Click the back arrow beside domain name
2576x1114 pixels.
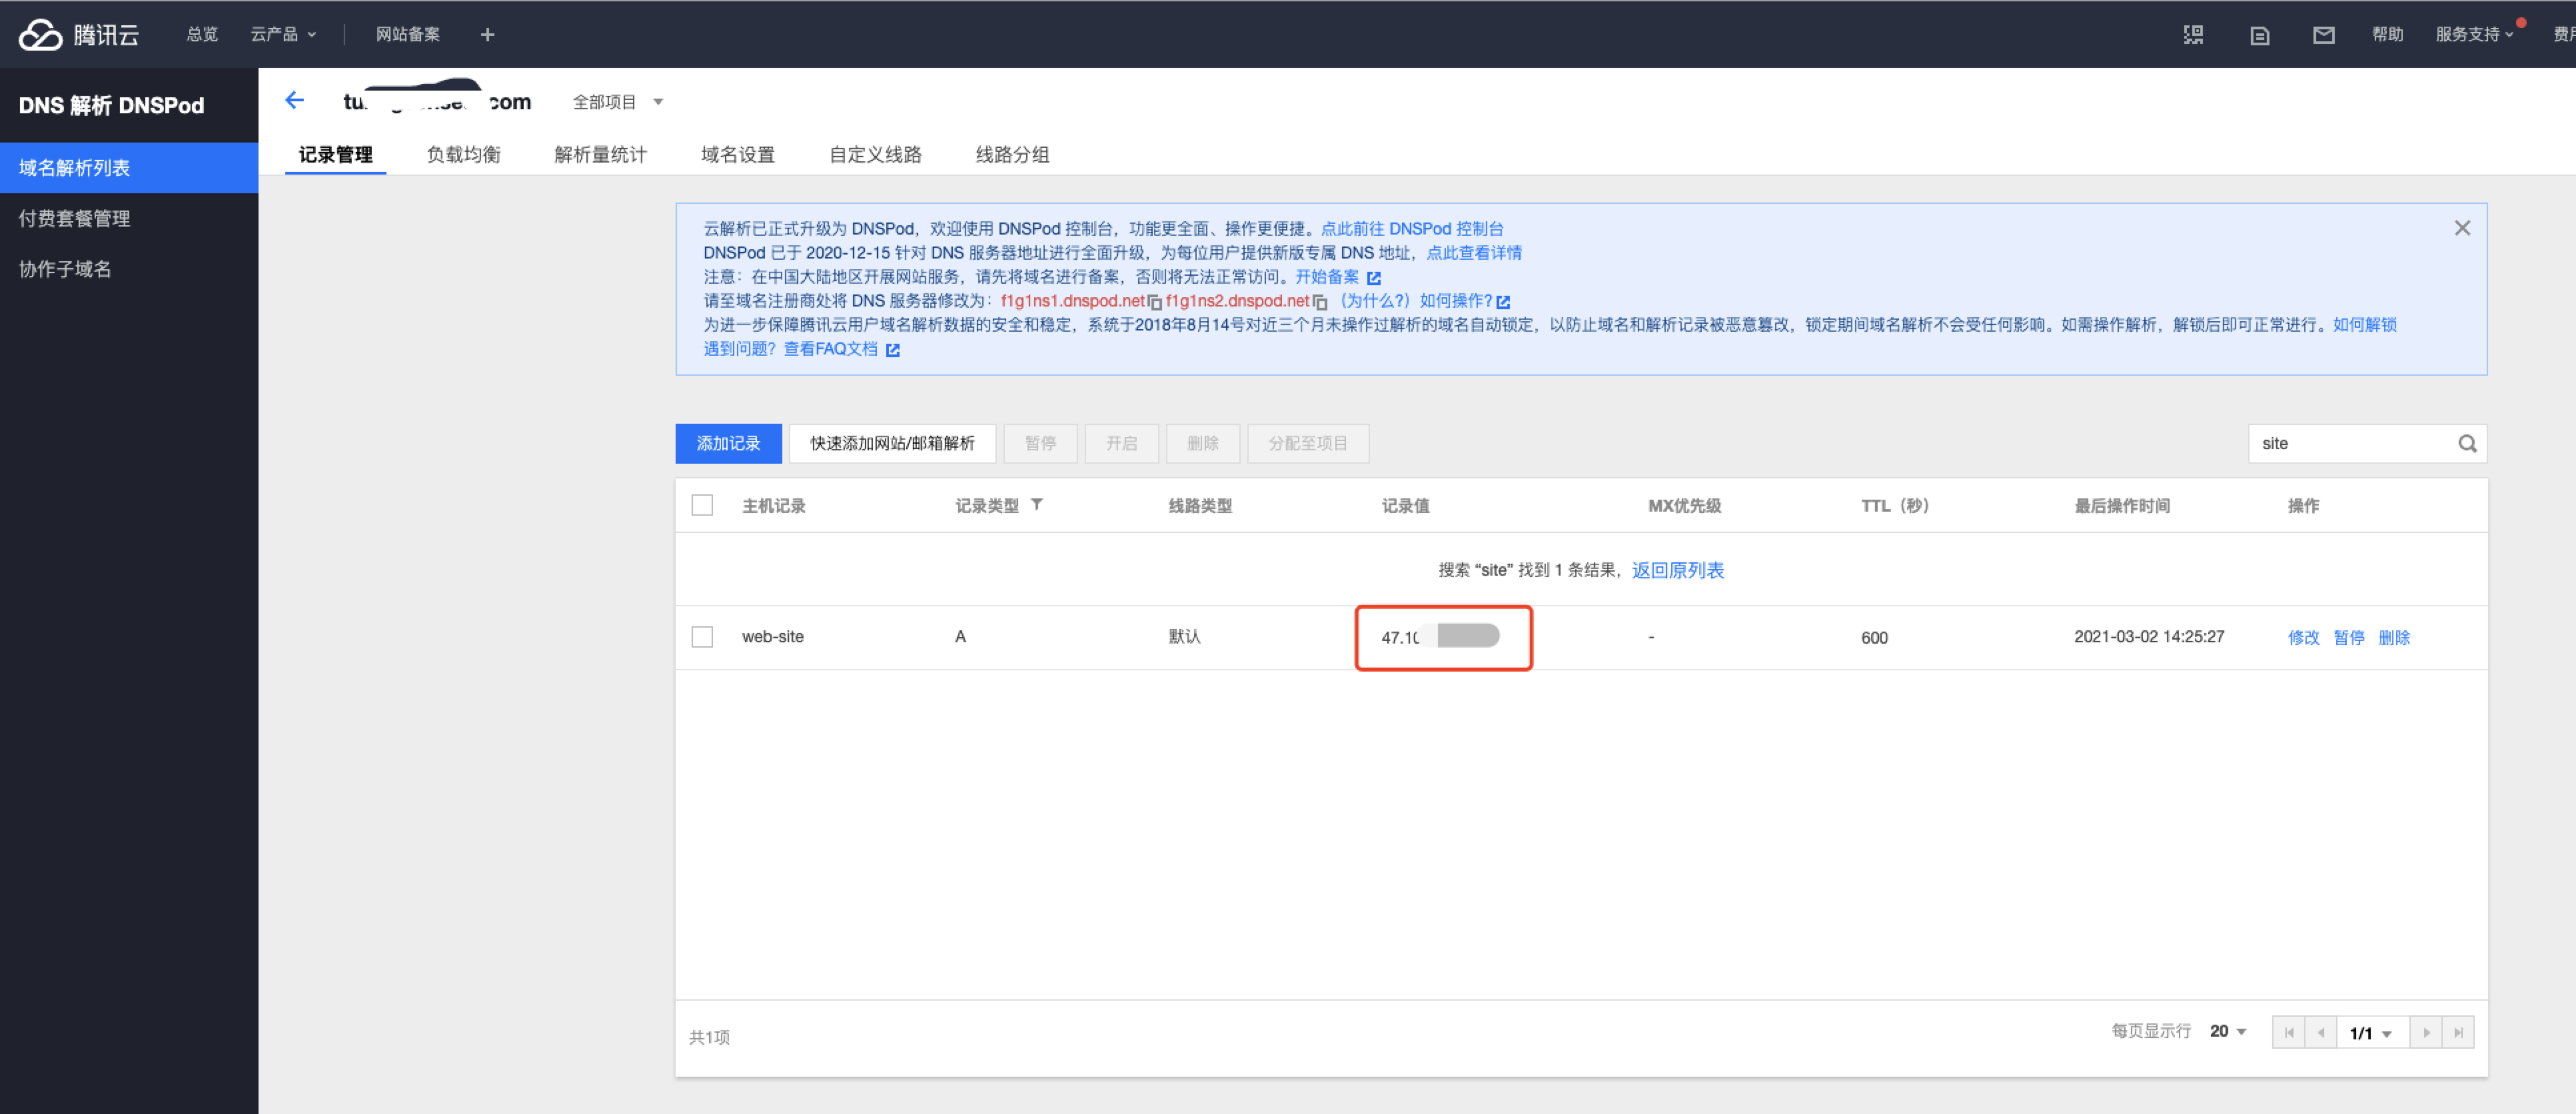tap(294, 100)
